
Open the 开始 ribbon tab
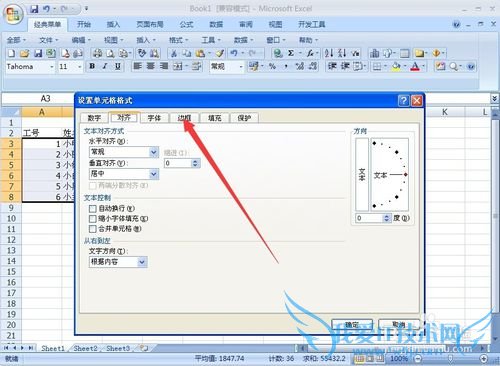click(84, 24)
